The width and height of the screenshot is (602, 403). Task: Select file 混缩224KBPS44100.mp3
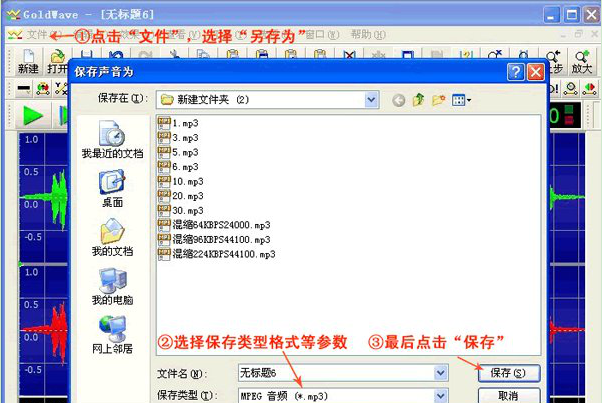(217, 254)
